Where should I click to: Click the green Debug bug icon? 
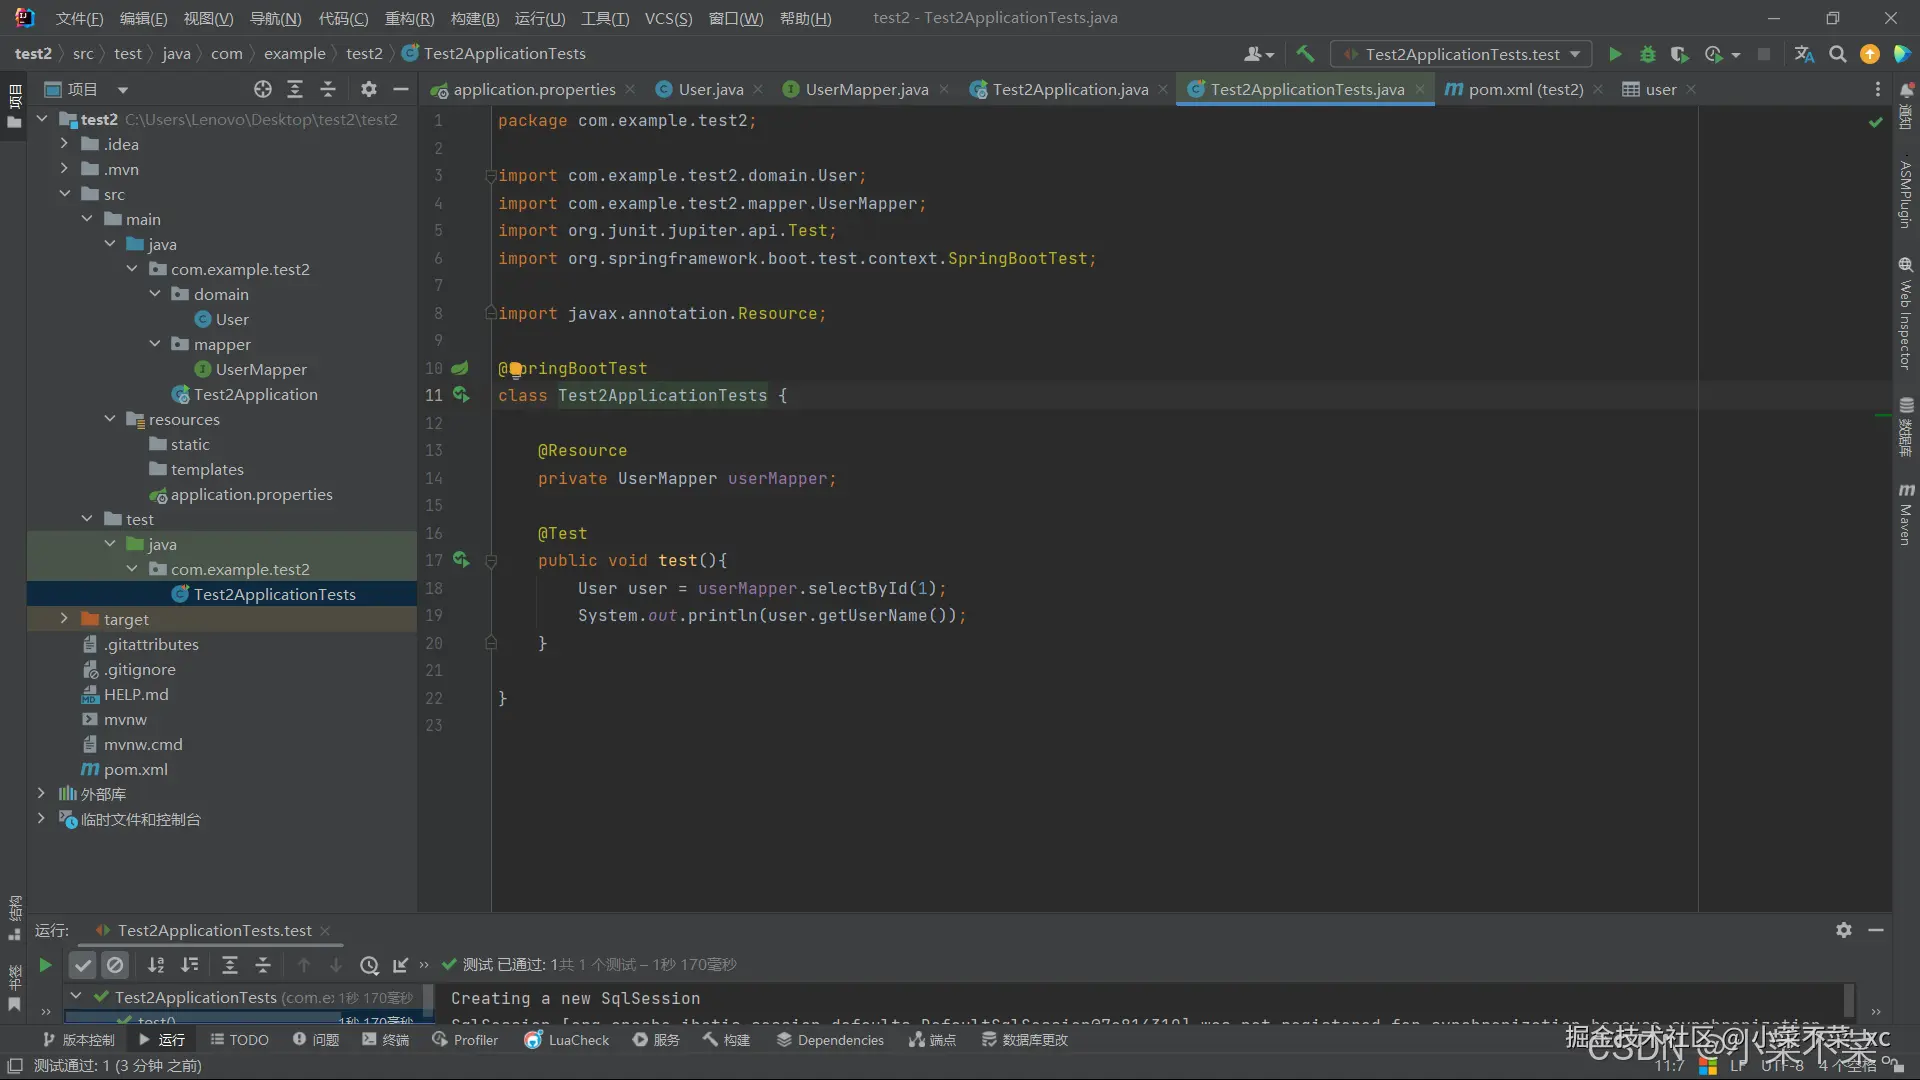pos(1648,54)
